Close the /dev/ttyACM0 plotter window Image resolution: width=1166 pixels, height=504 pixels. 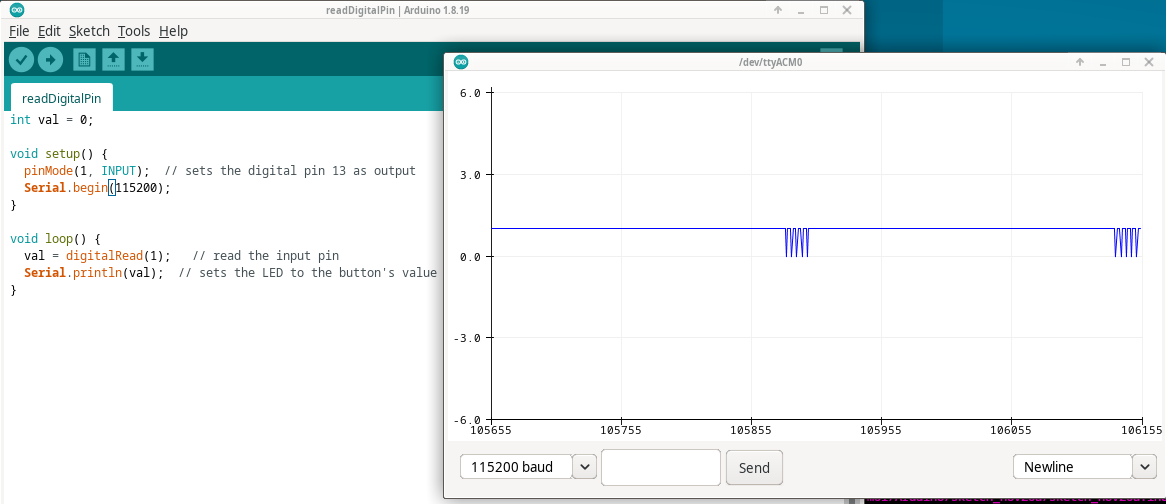[1149, 62]
